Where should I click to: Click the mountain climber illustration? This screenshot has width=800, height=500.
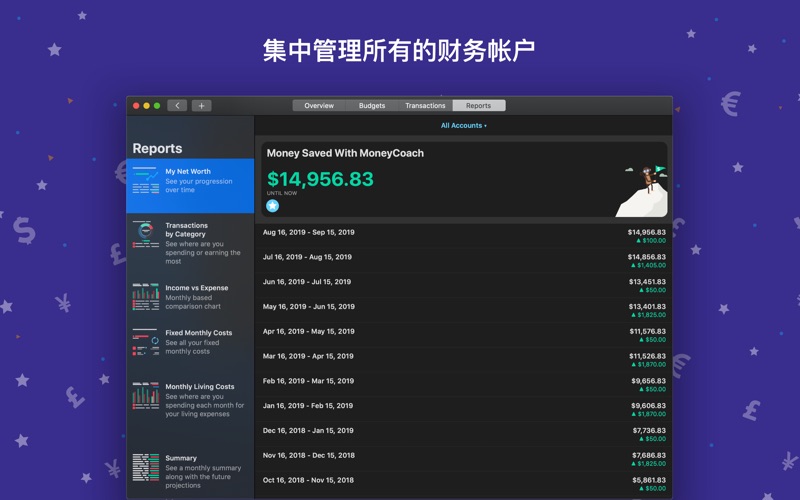(x=641, y=191)
